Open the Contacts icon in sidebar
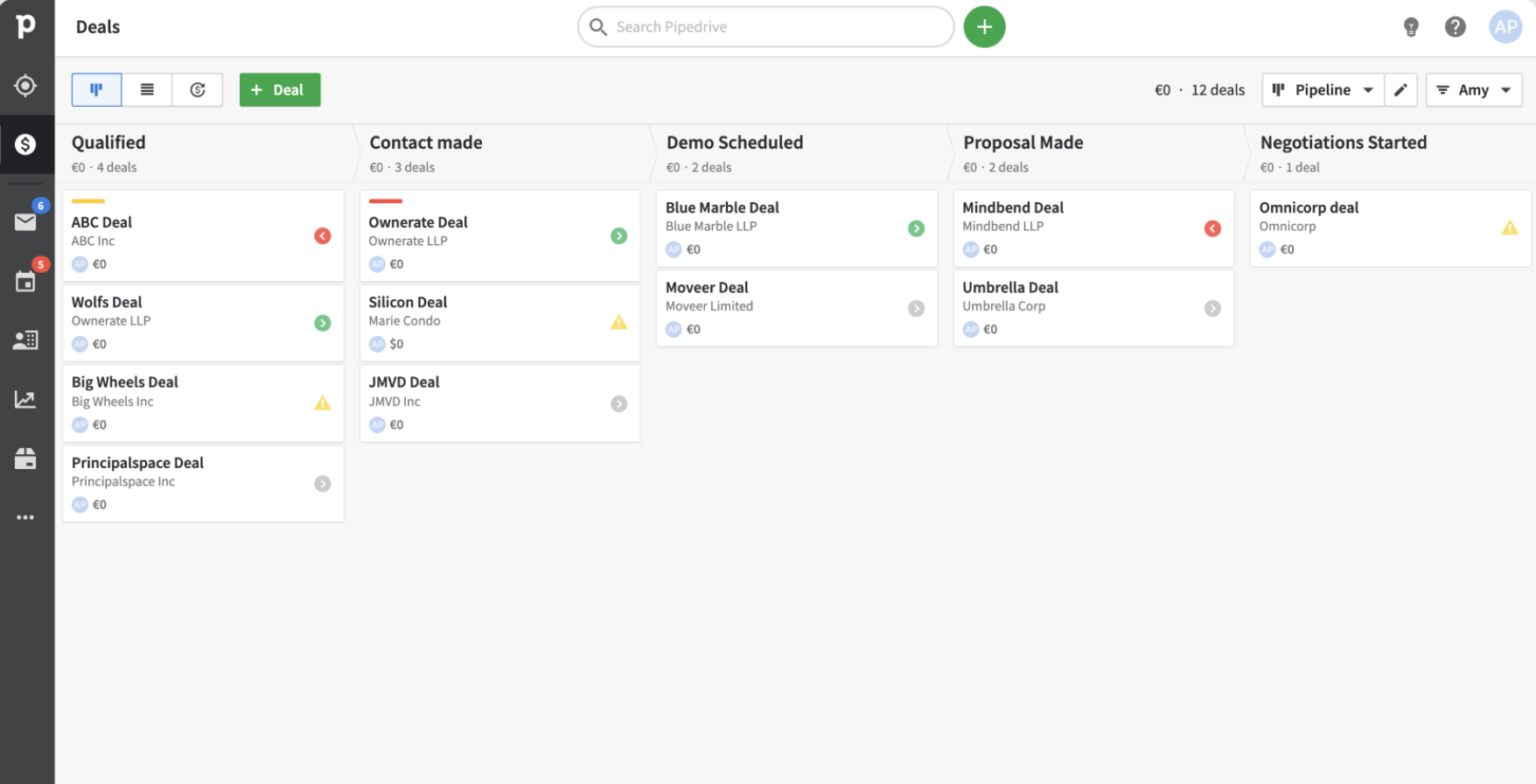The height and width of the screenshot is (784, 1536). pos(26,340)
